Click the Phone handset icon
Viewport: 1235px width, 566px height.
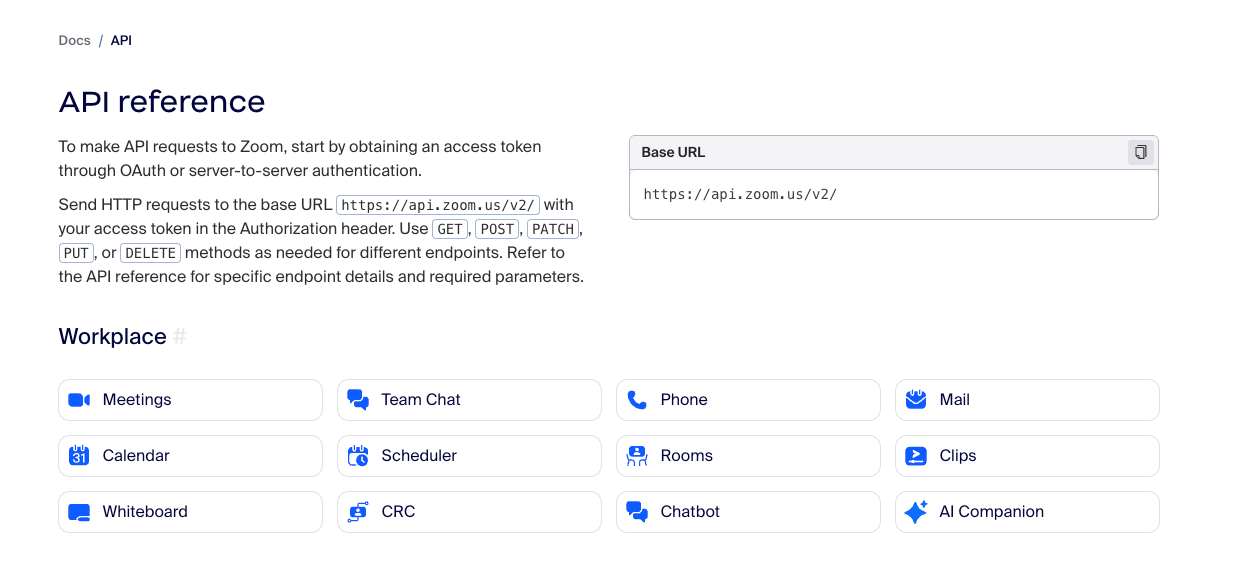coord(637,400)
